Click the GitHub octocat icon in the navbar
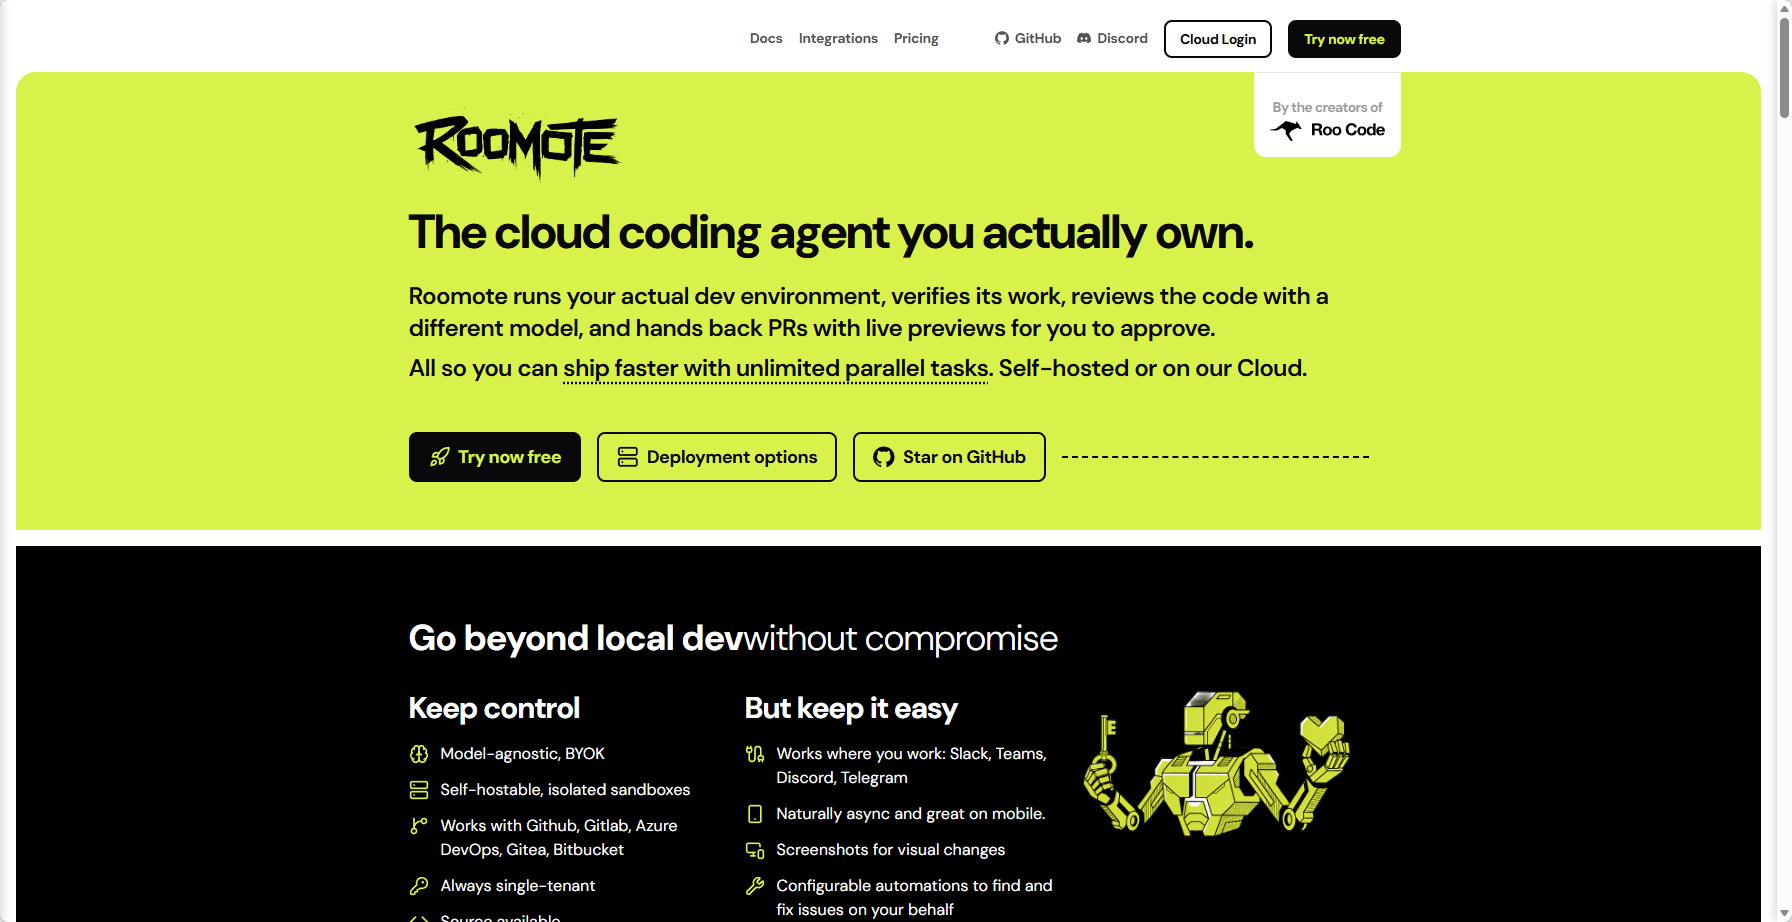 (x=1002, y=39)
